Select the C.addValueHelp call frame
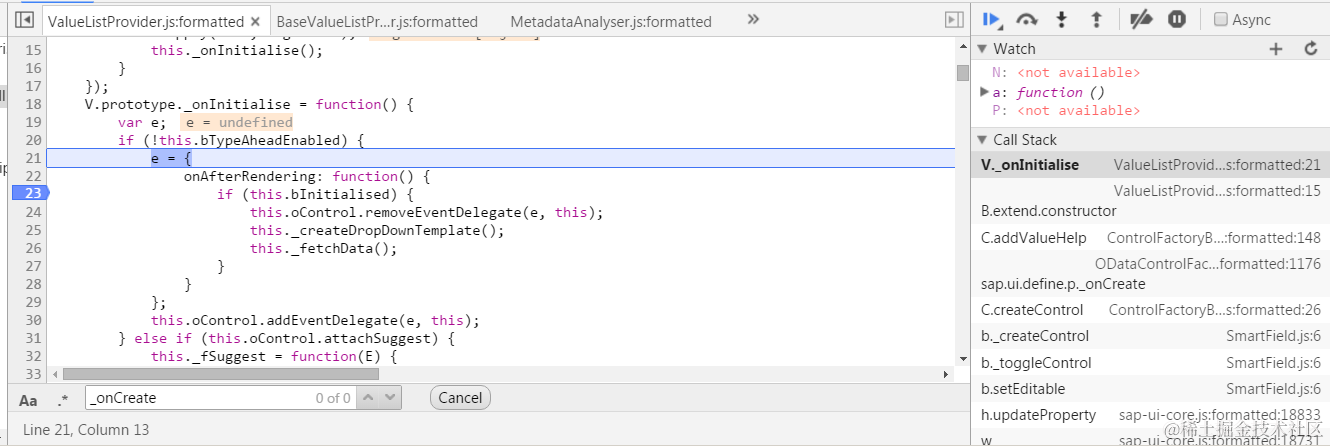 point(1150,238)
